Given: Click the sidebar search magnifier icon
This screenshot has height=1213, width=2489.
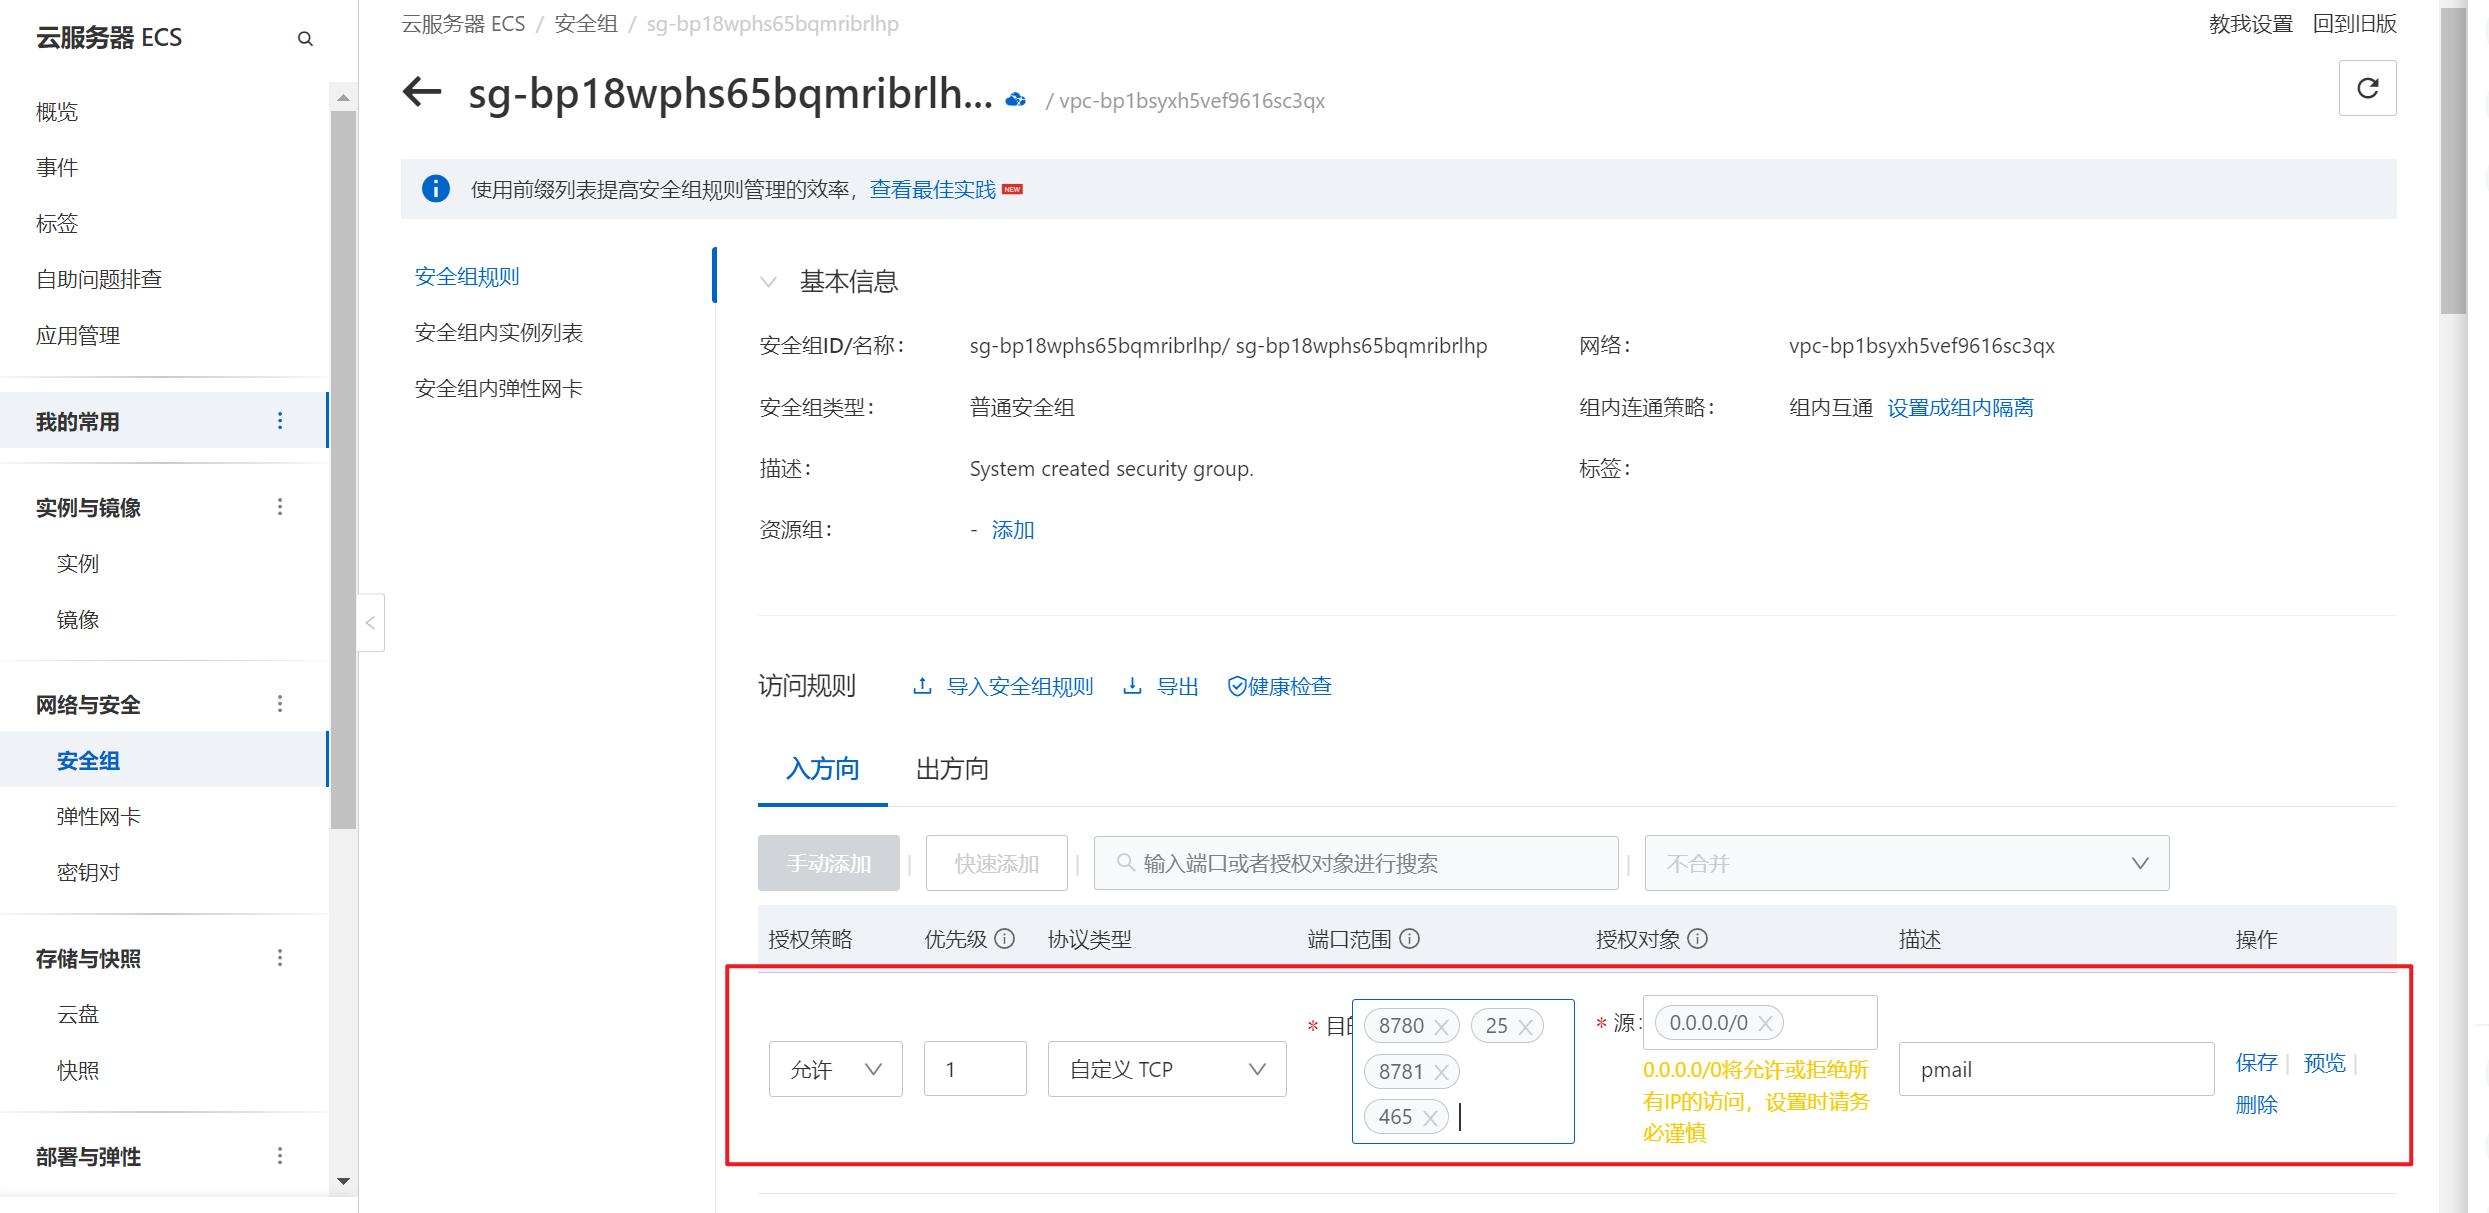Looking at the screenshot, I should tap(305, 39).
